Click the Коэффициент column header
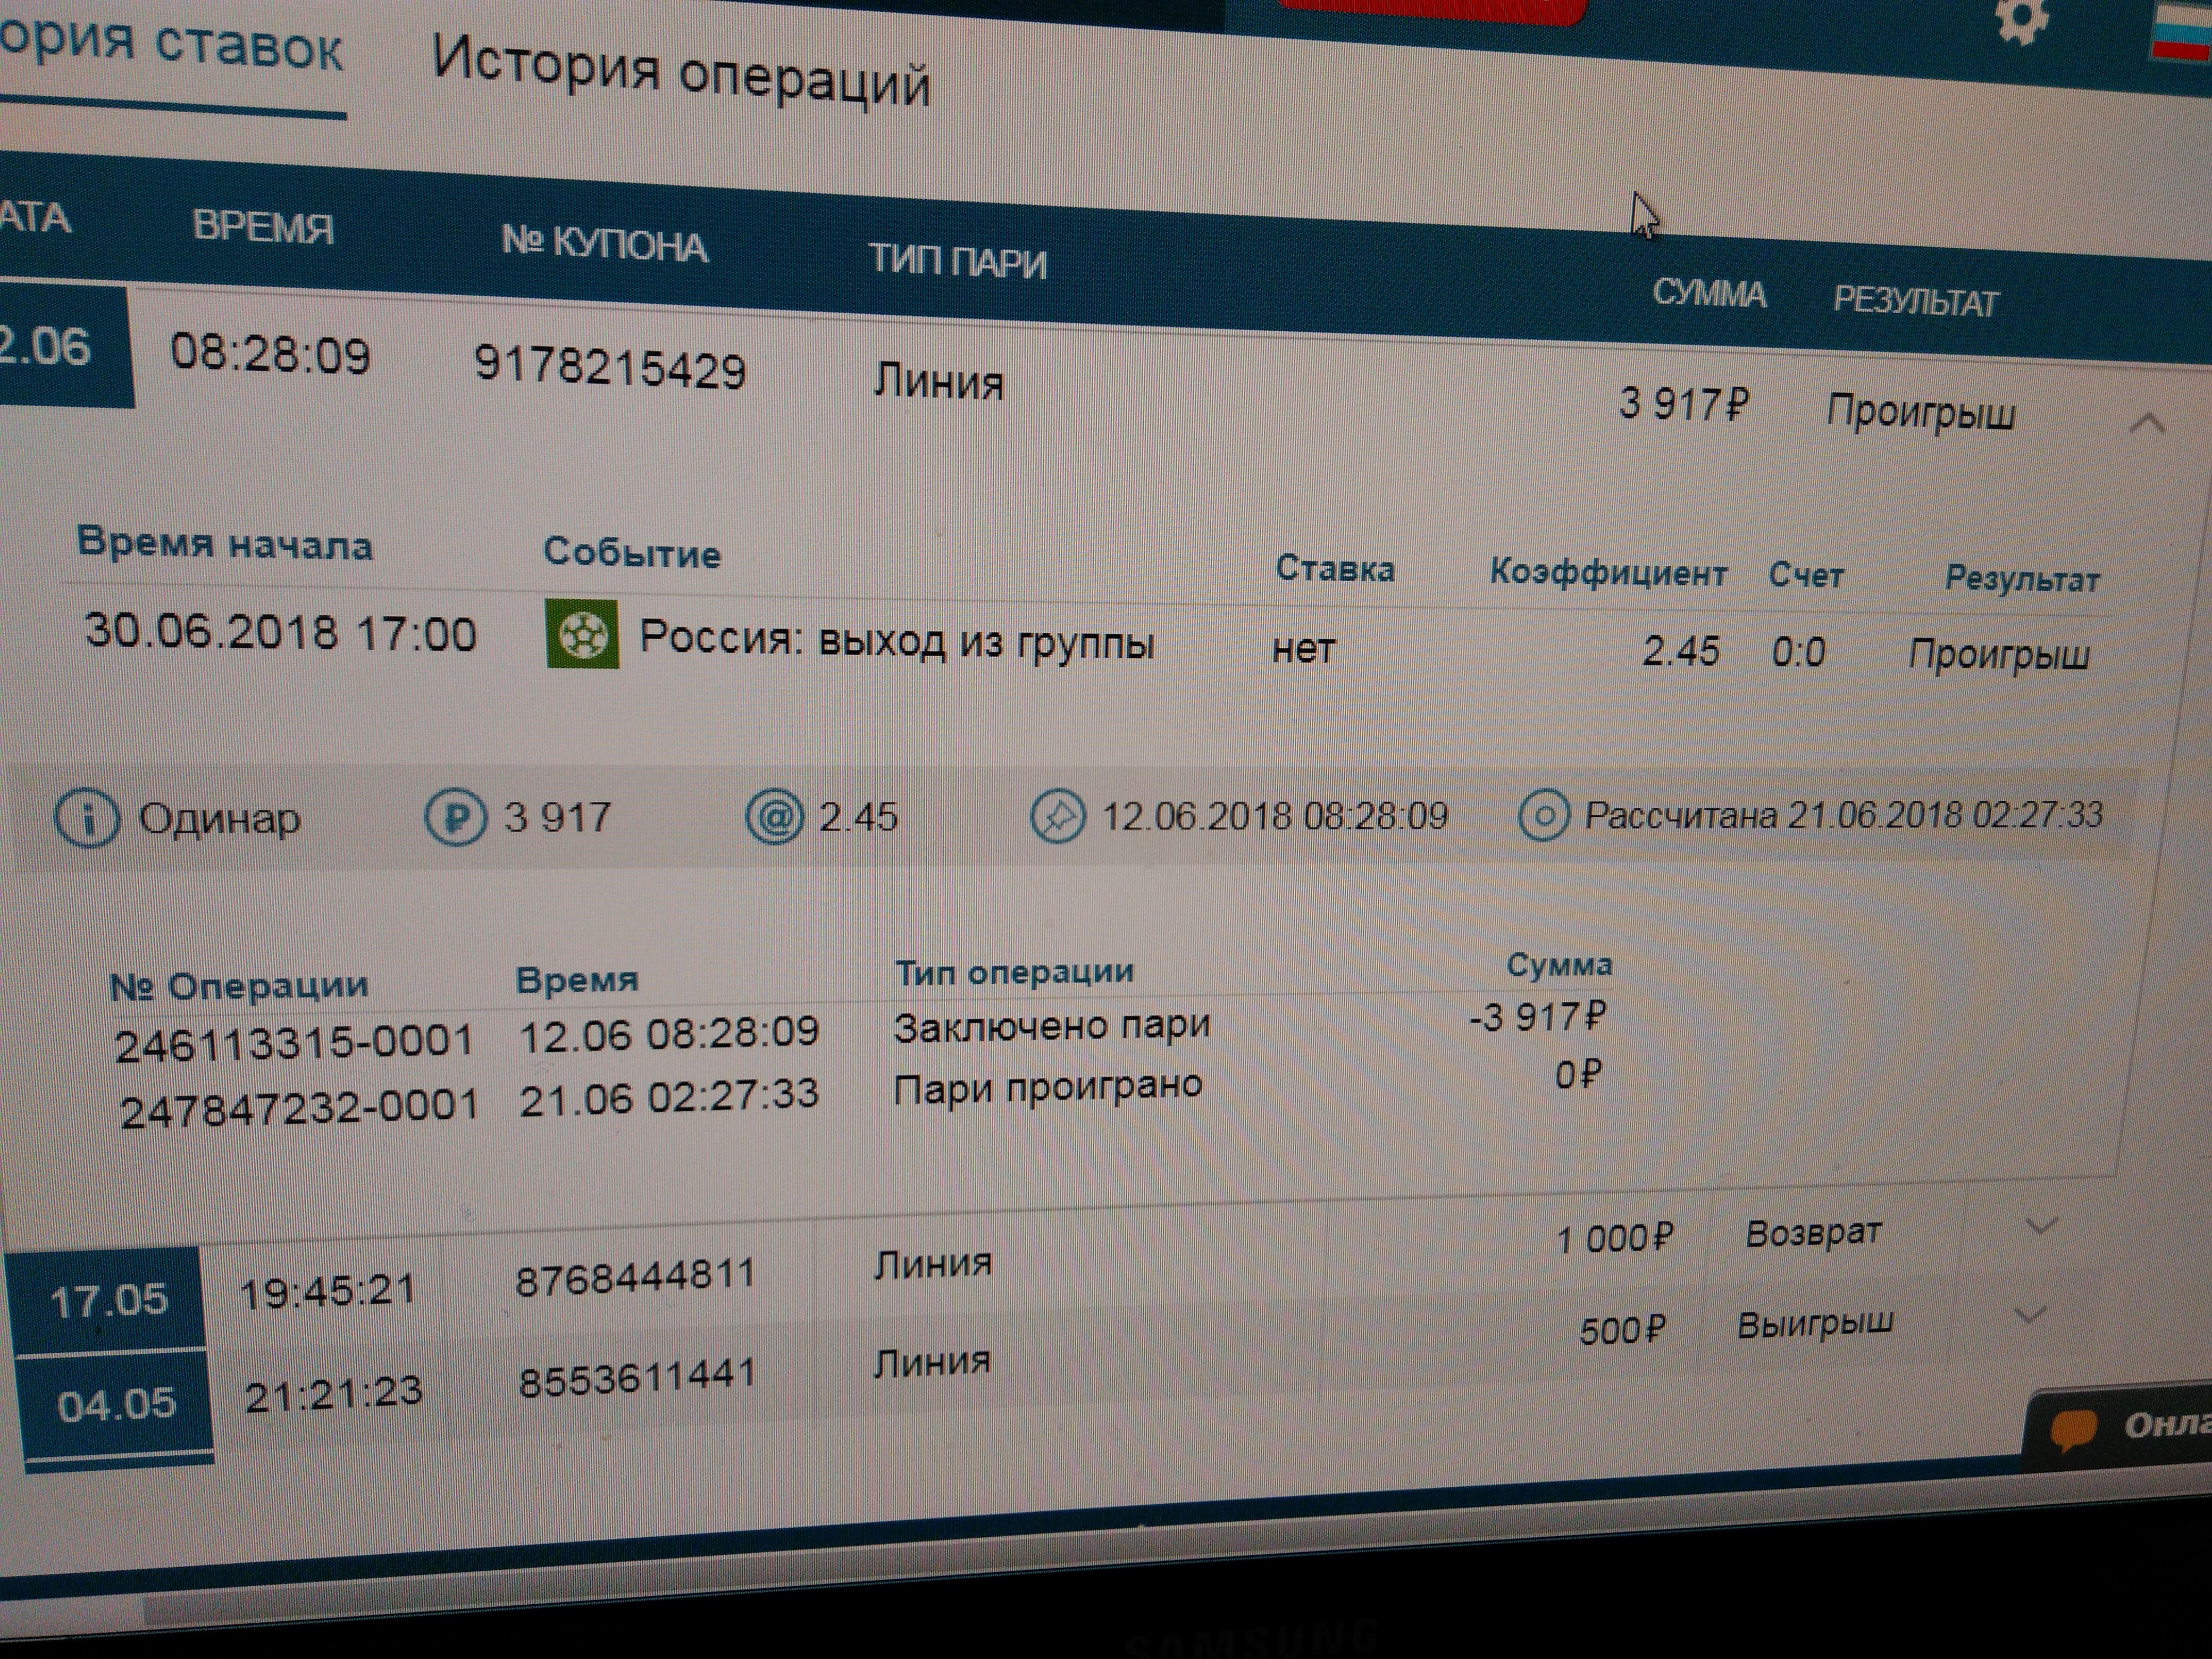 pyautogui.click(x=1608, y=573)
